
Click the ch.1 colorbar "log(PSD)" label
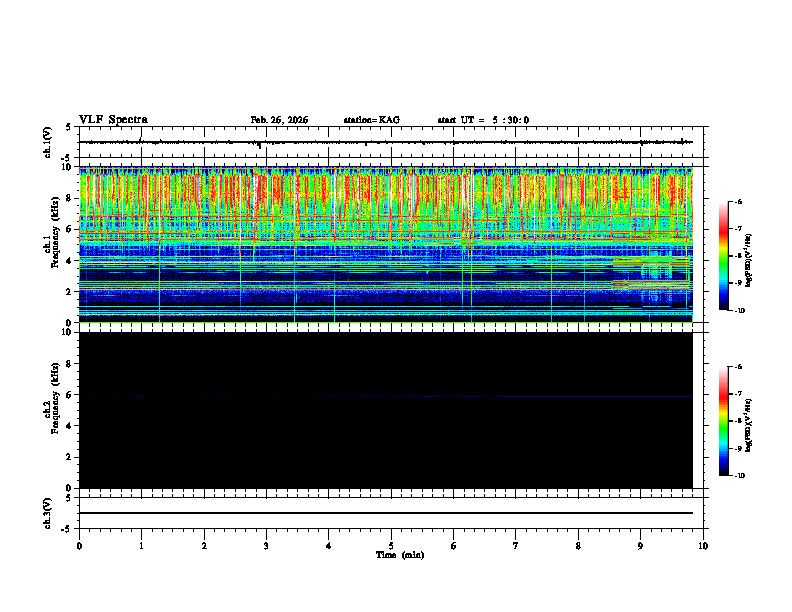coord(749,261)
